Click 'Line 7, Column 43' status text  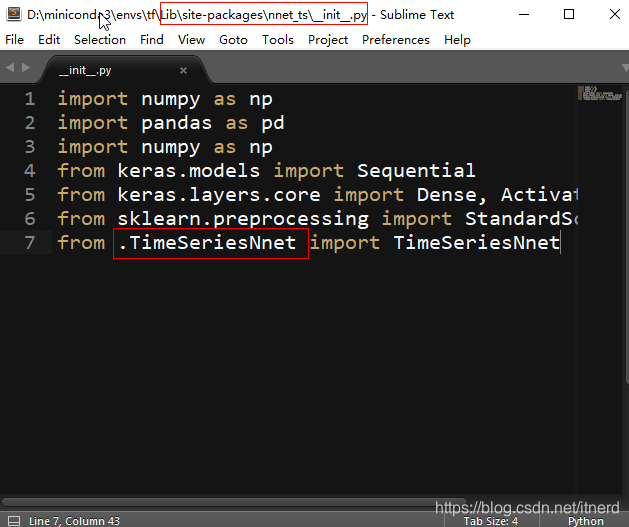pyautogui.click(x=74, y=521)
